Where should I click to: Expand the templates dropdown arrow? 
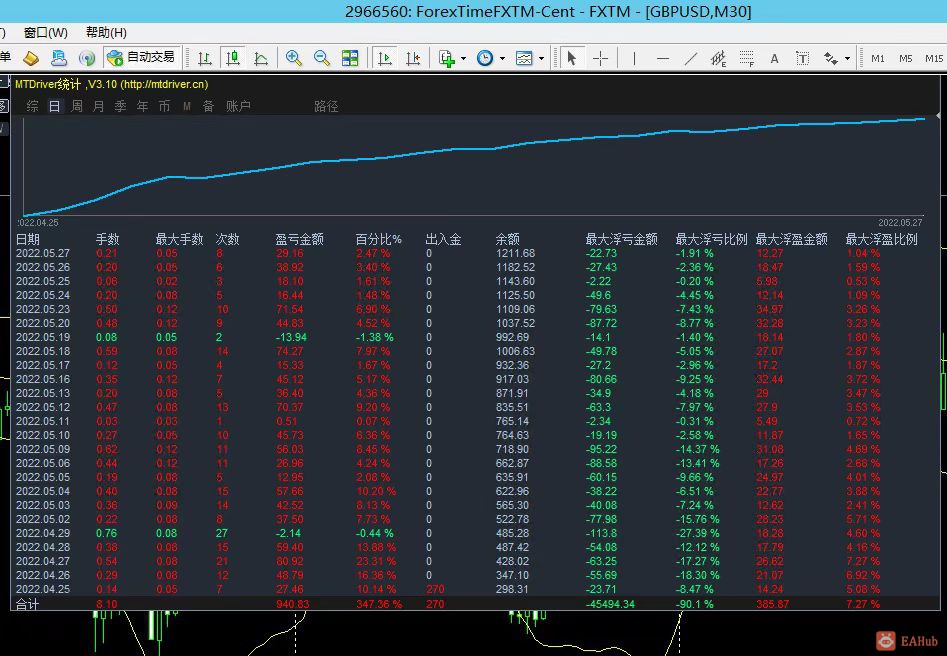click(x=541, y=59)
